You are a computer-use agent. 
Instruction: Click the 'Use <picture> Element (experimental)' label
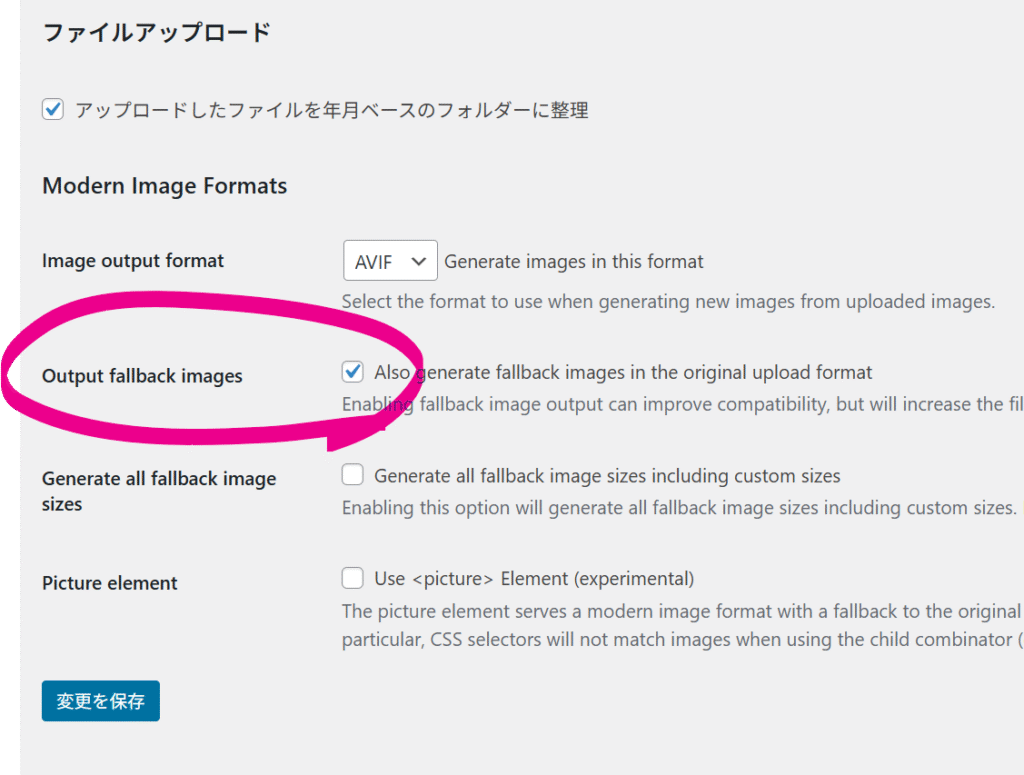click(x=533, y=579)
